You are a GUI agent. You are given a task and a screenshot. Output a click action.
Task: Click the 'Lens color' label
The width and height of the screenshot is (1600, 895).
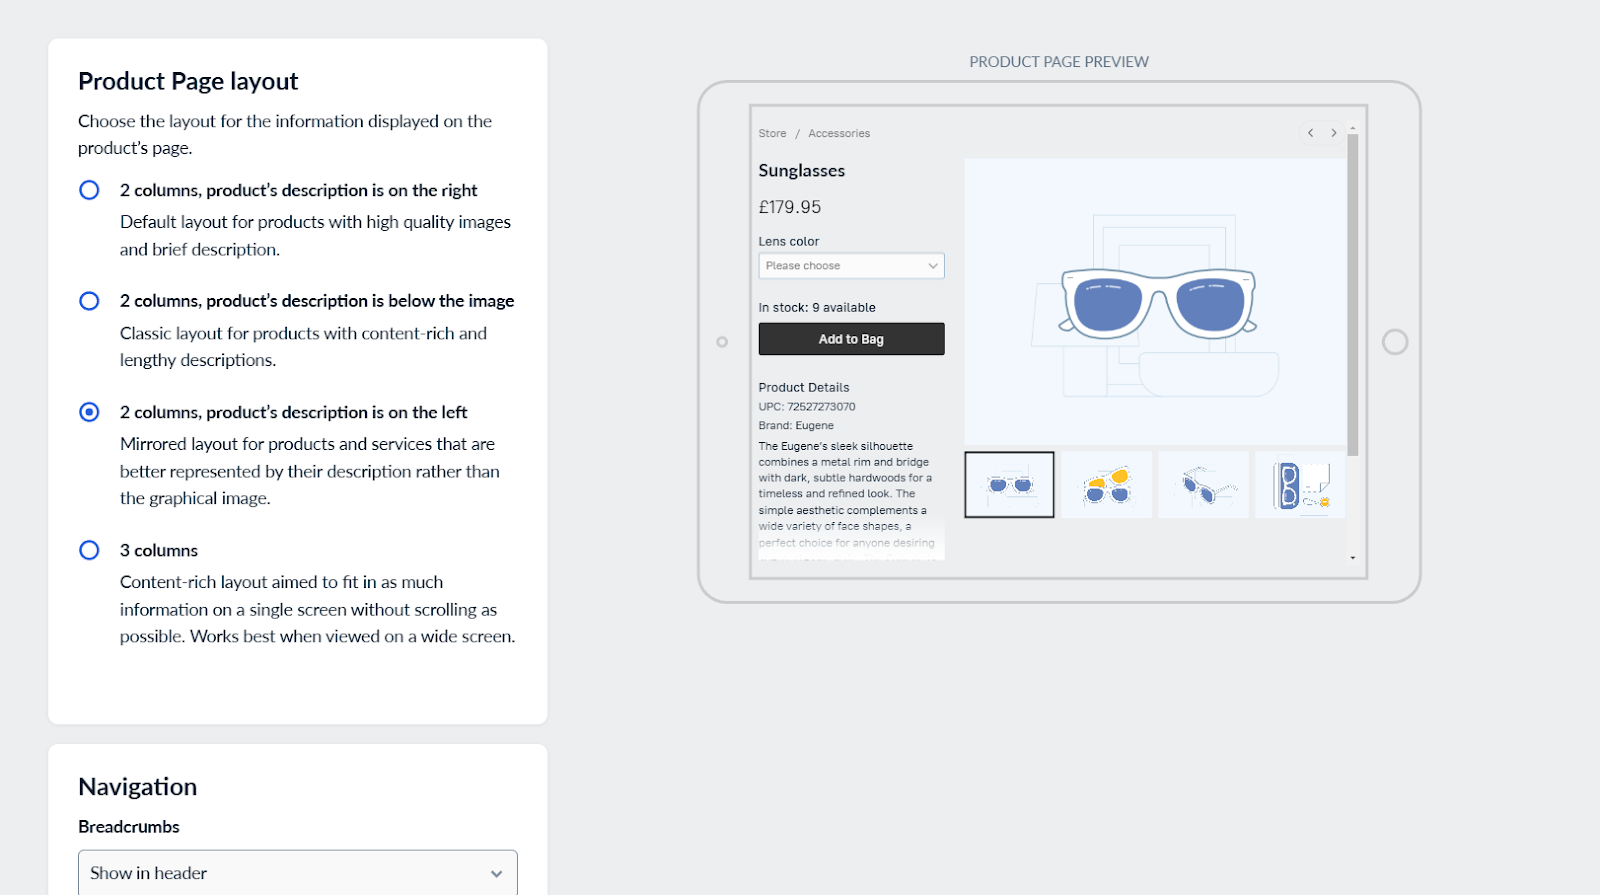789,242
